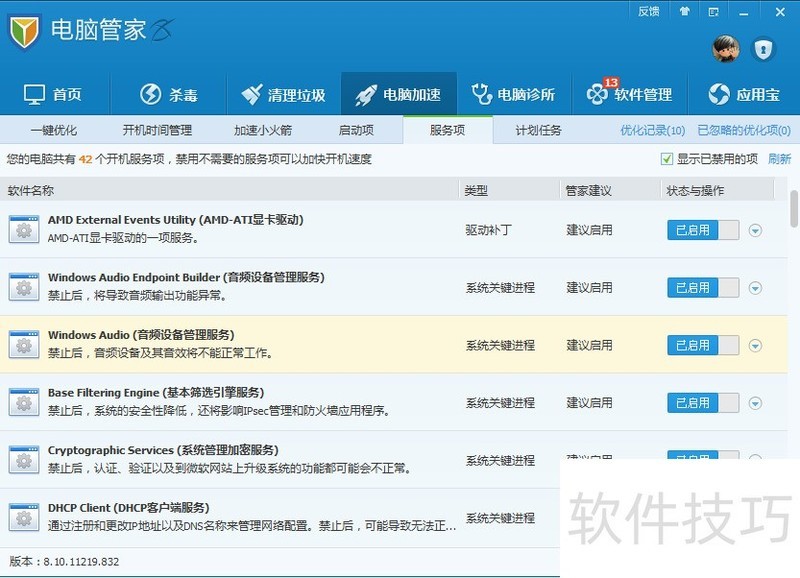Toggle 已启用 switch for AMD External Events Utility
This screenshot has height=578, width=800.
[x=703, y=230]
